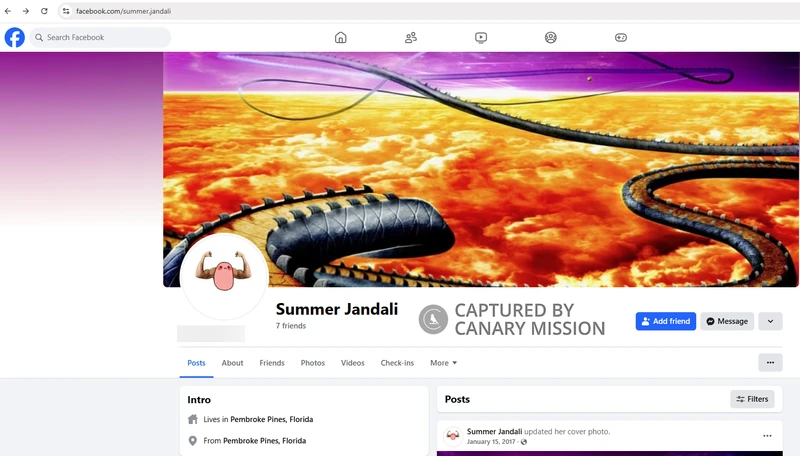Screen dimensions: 800x456
Task: Click the house icon beside Lives in
Action: 192,419
